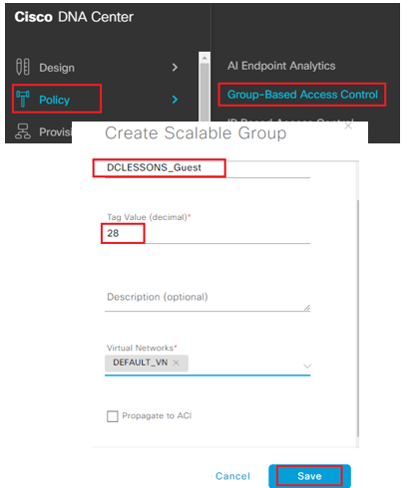Click the navigation menu scrollbar thumb

click(x=204, y=92)
